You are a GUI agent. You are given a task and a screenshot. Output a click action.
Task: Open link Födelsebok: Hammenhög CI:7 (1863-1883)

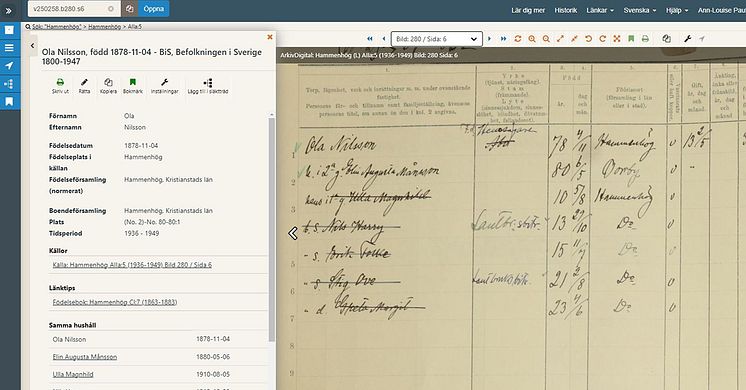(115, 302)
